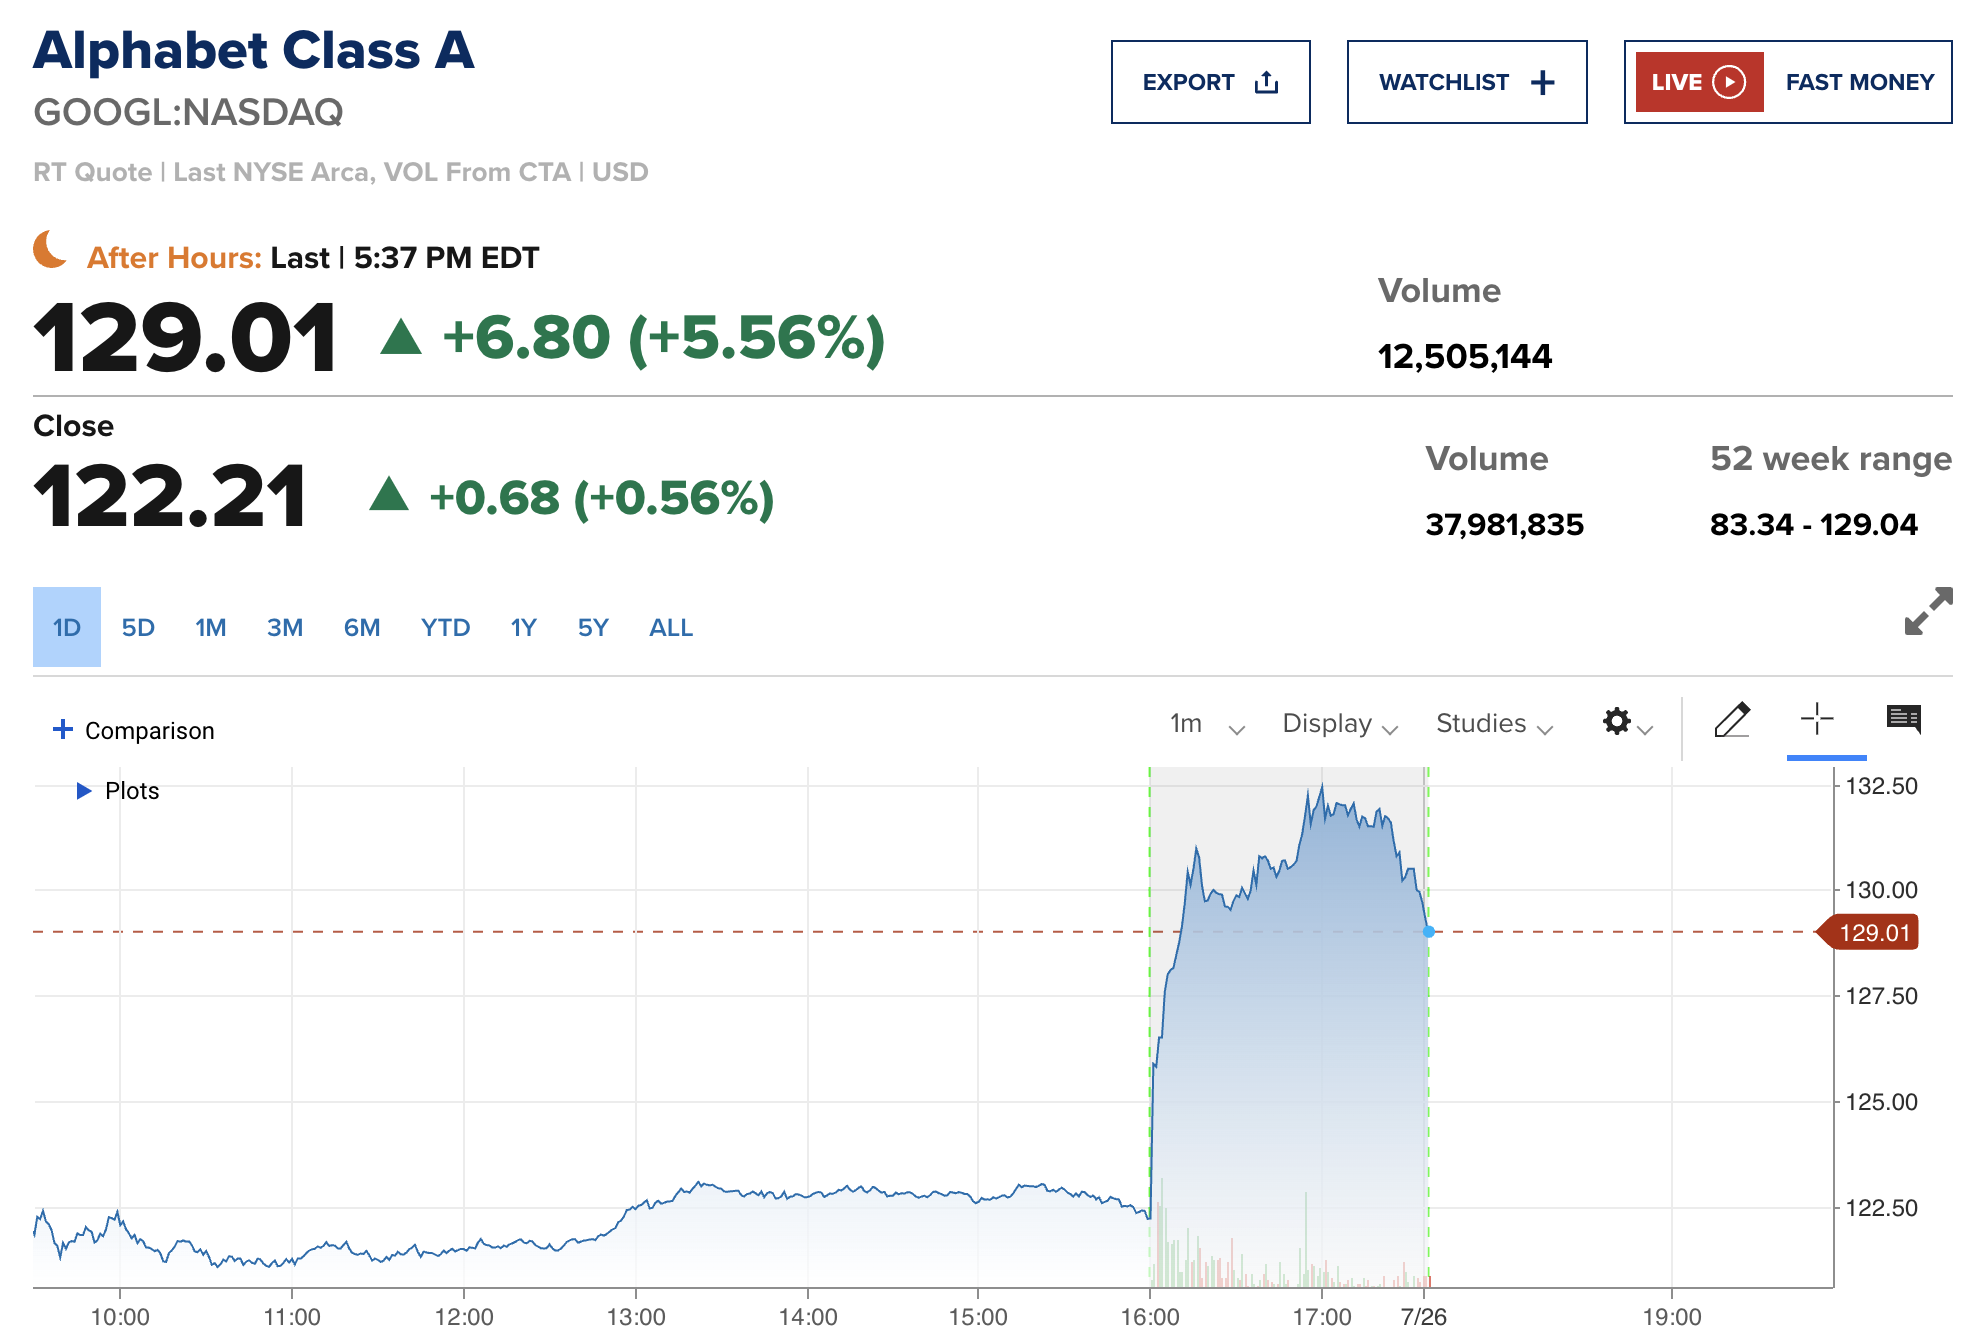Click the 129.01 price marker on axis

(x=1873, y=933)
